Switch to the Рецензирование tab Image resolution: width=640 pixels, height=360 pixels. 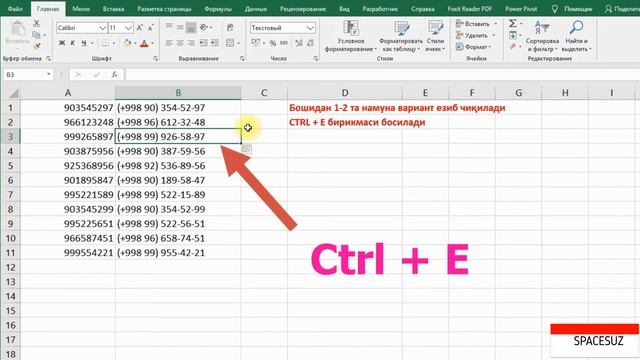tap(303, 9)
